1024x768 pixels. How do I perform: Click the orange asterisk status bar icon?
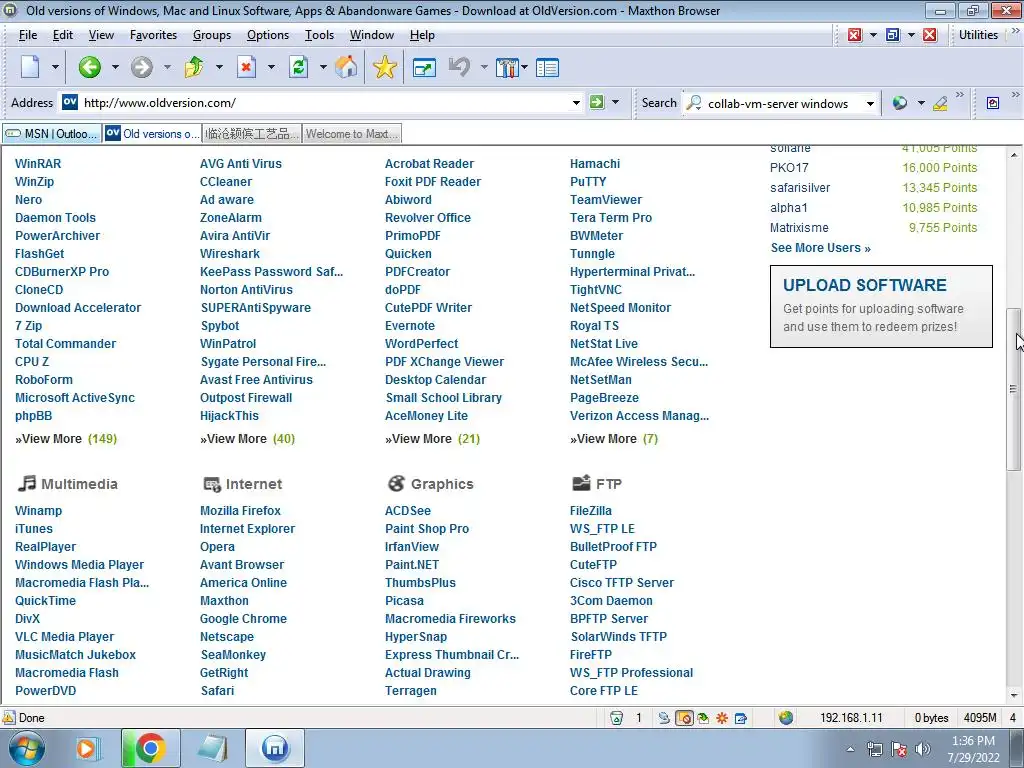(x=722, y=718)
